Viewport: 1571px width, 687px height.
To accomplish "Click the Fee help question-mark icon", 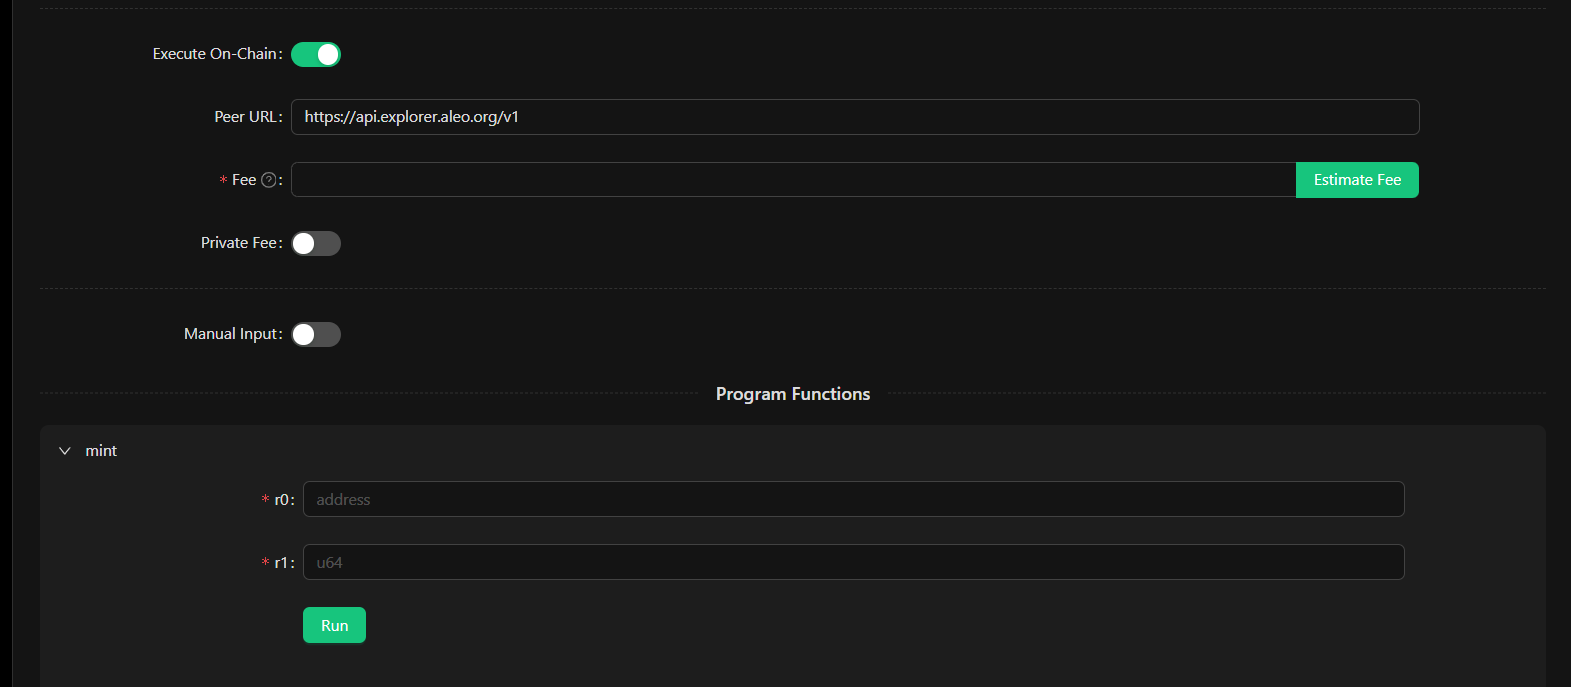I will coord(268,180).
